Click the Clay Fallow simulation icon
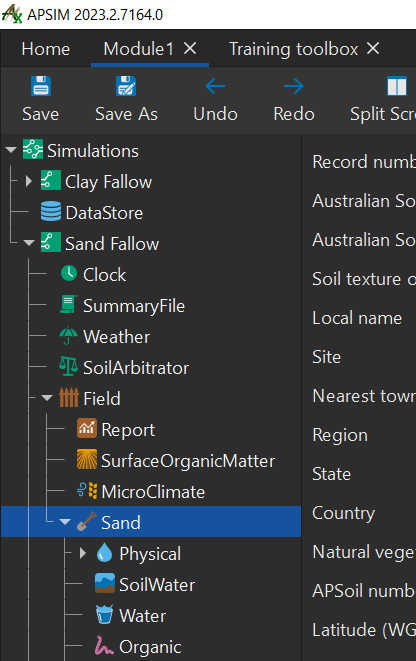This screenshot has width=416, height=661. coord(51,180)
